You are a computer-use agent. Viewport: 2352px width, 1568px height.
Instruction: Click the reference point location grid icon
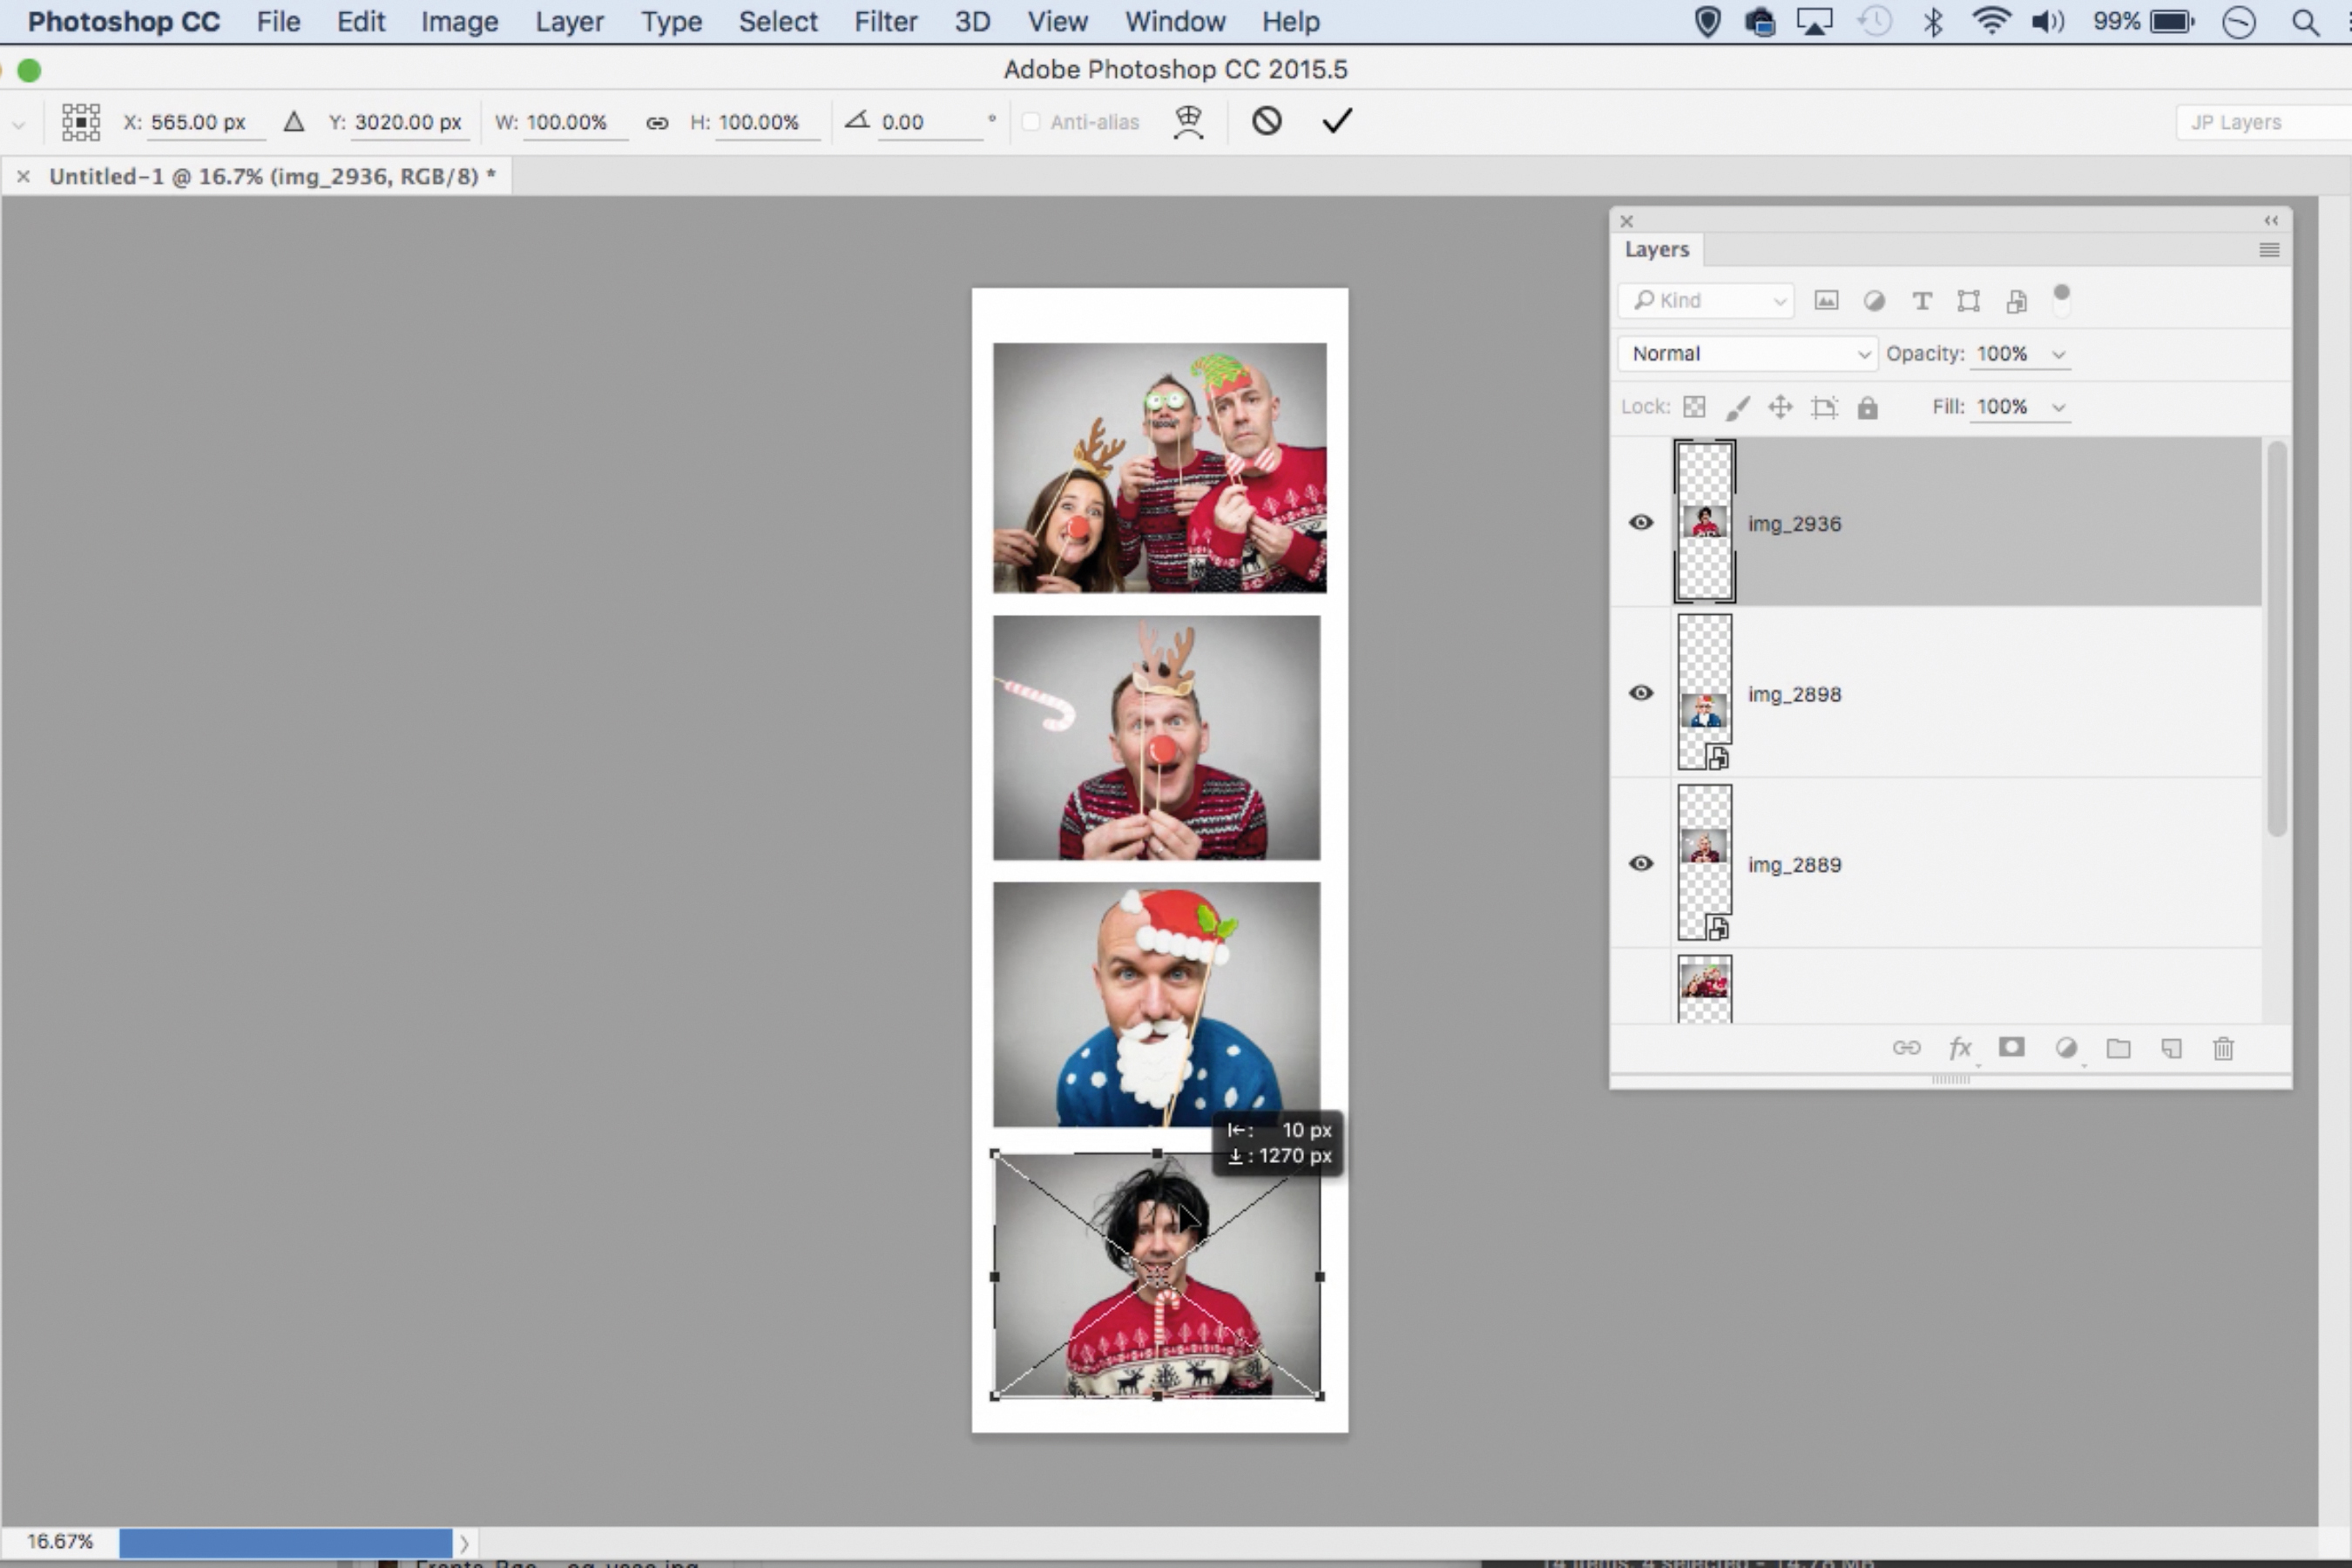point(81,121)
